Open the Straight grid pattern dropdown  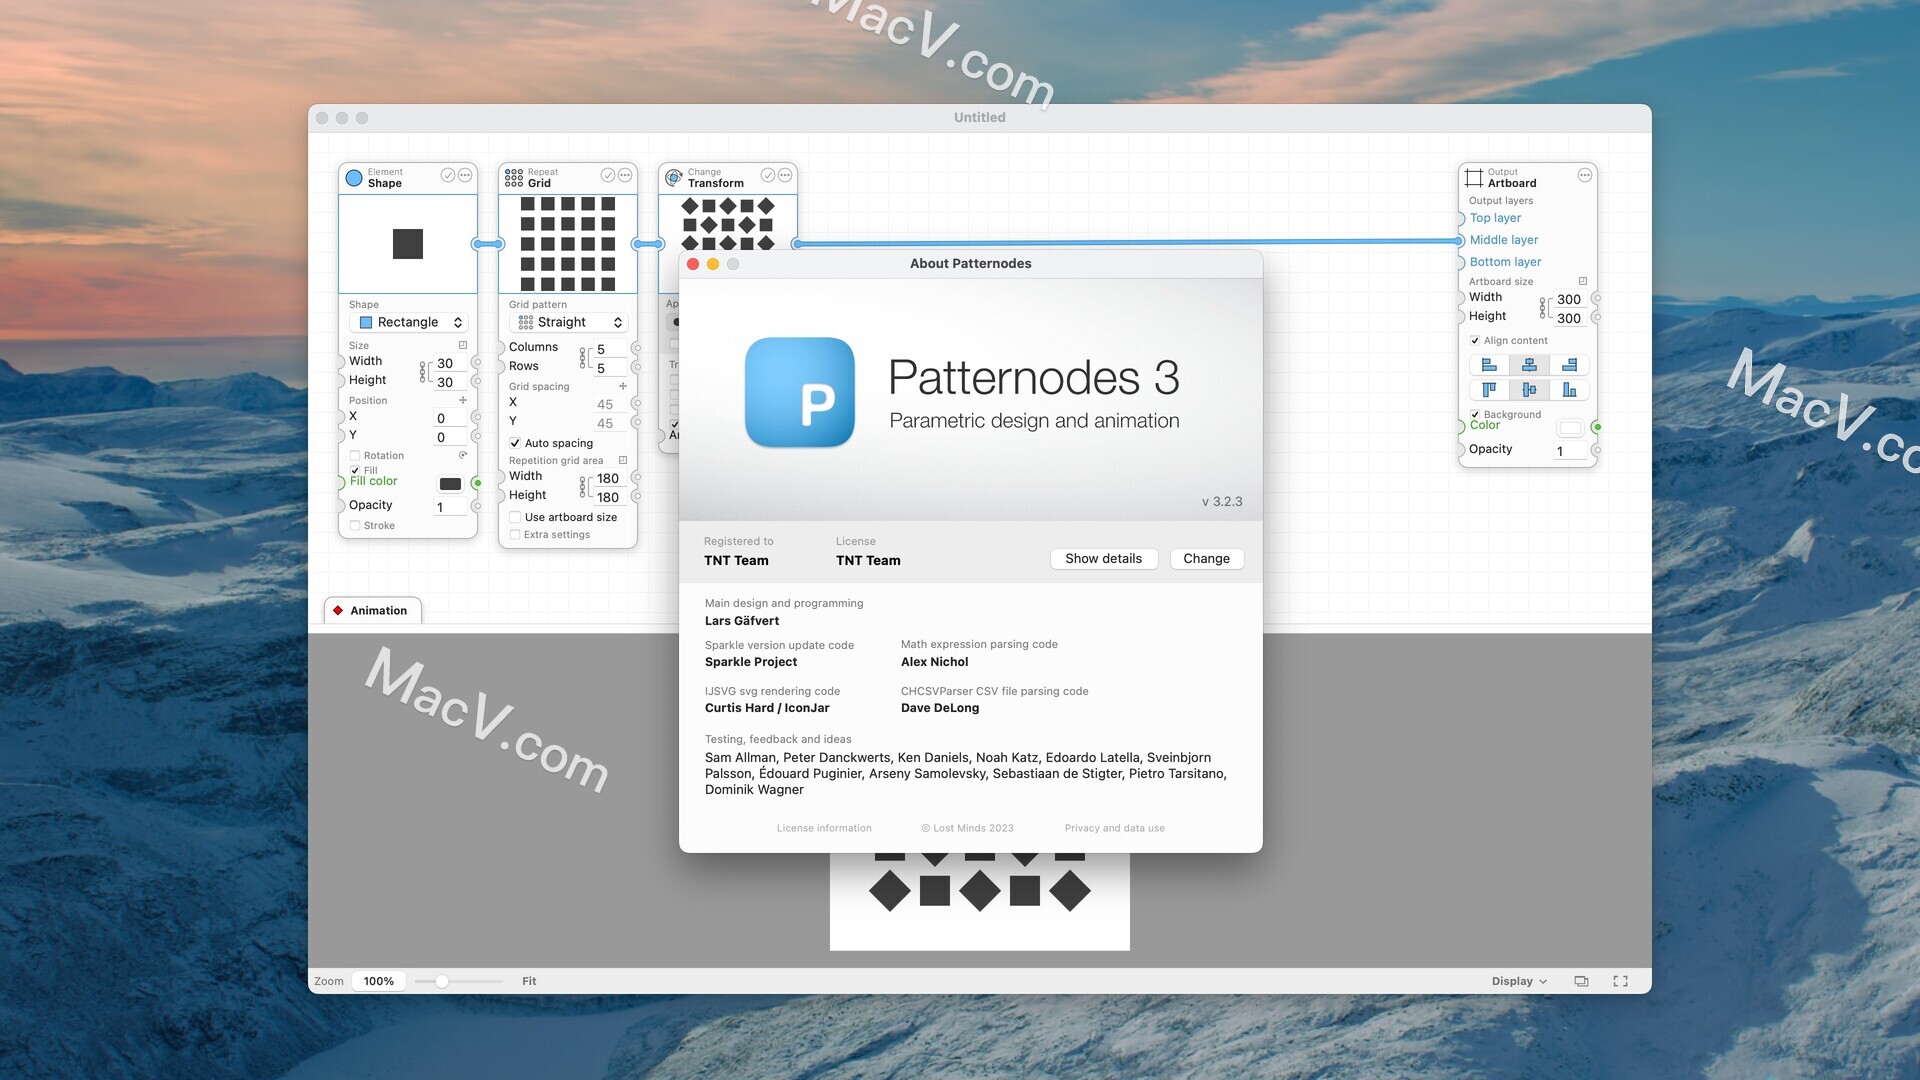point(568,322)
